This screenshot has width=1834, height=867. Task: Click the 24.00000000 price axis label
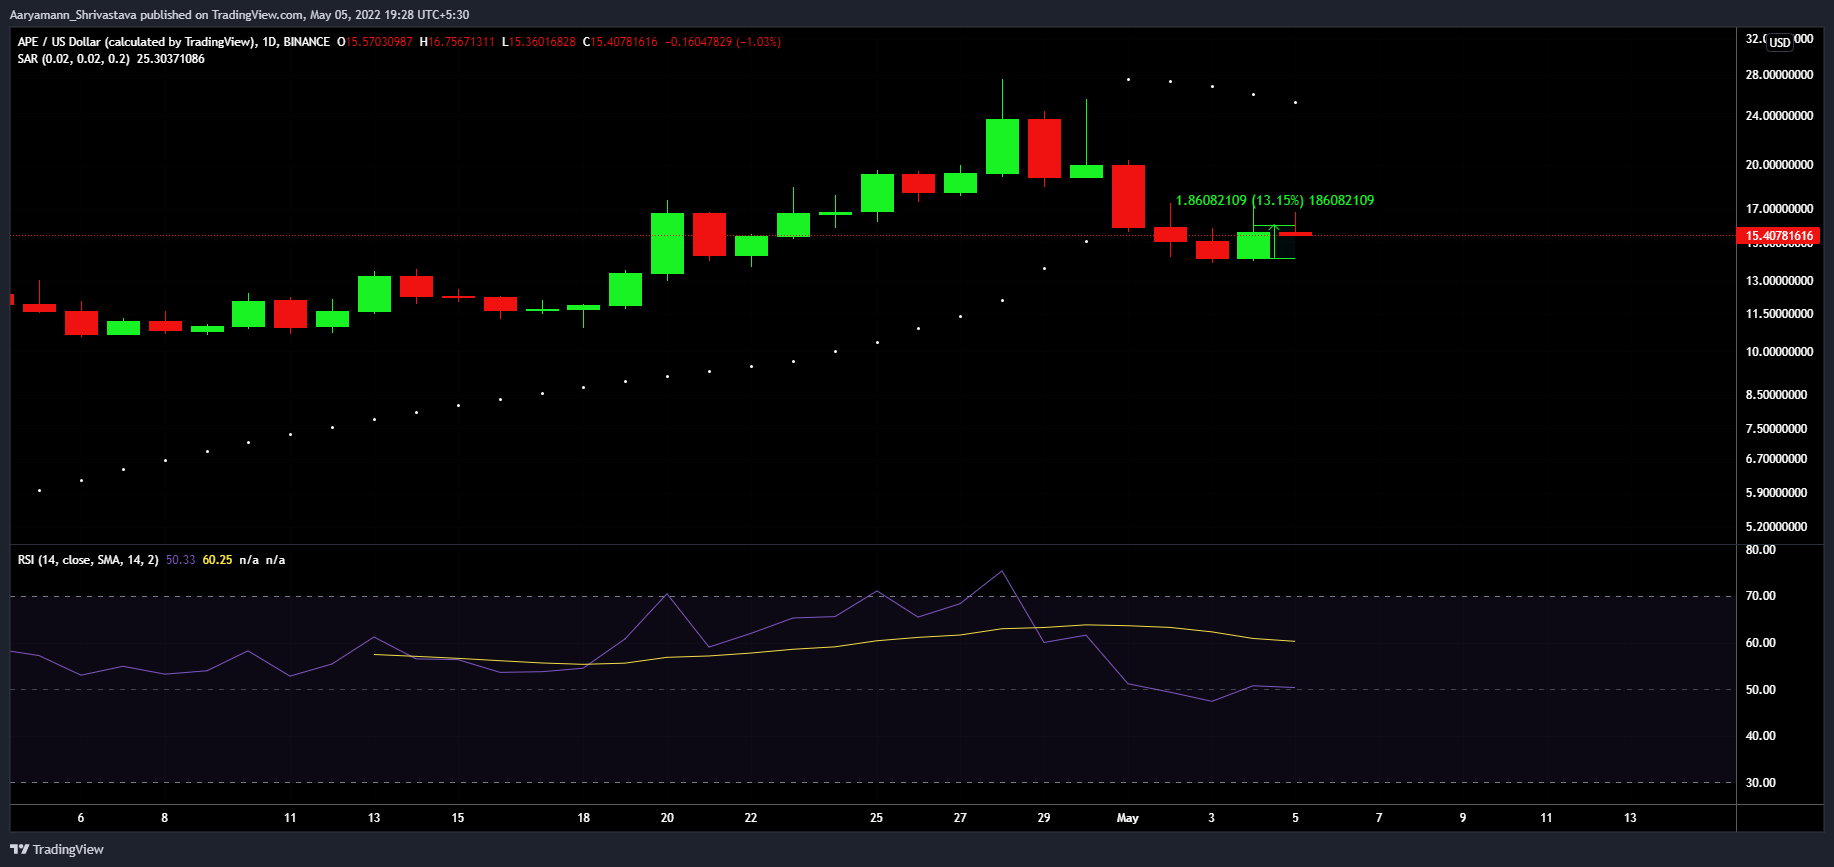(1779, 116)
